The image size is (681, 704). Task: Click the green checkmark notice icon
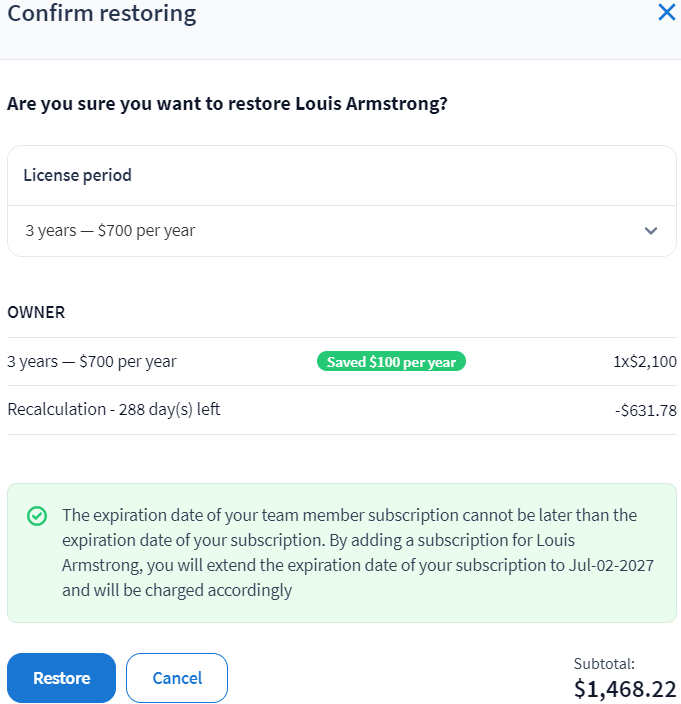click(x=37, y=516)
